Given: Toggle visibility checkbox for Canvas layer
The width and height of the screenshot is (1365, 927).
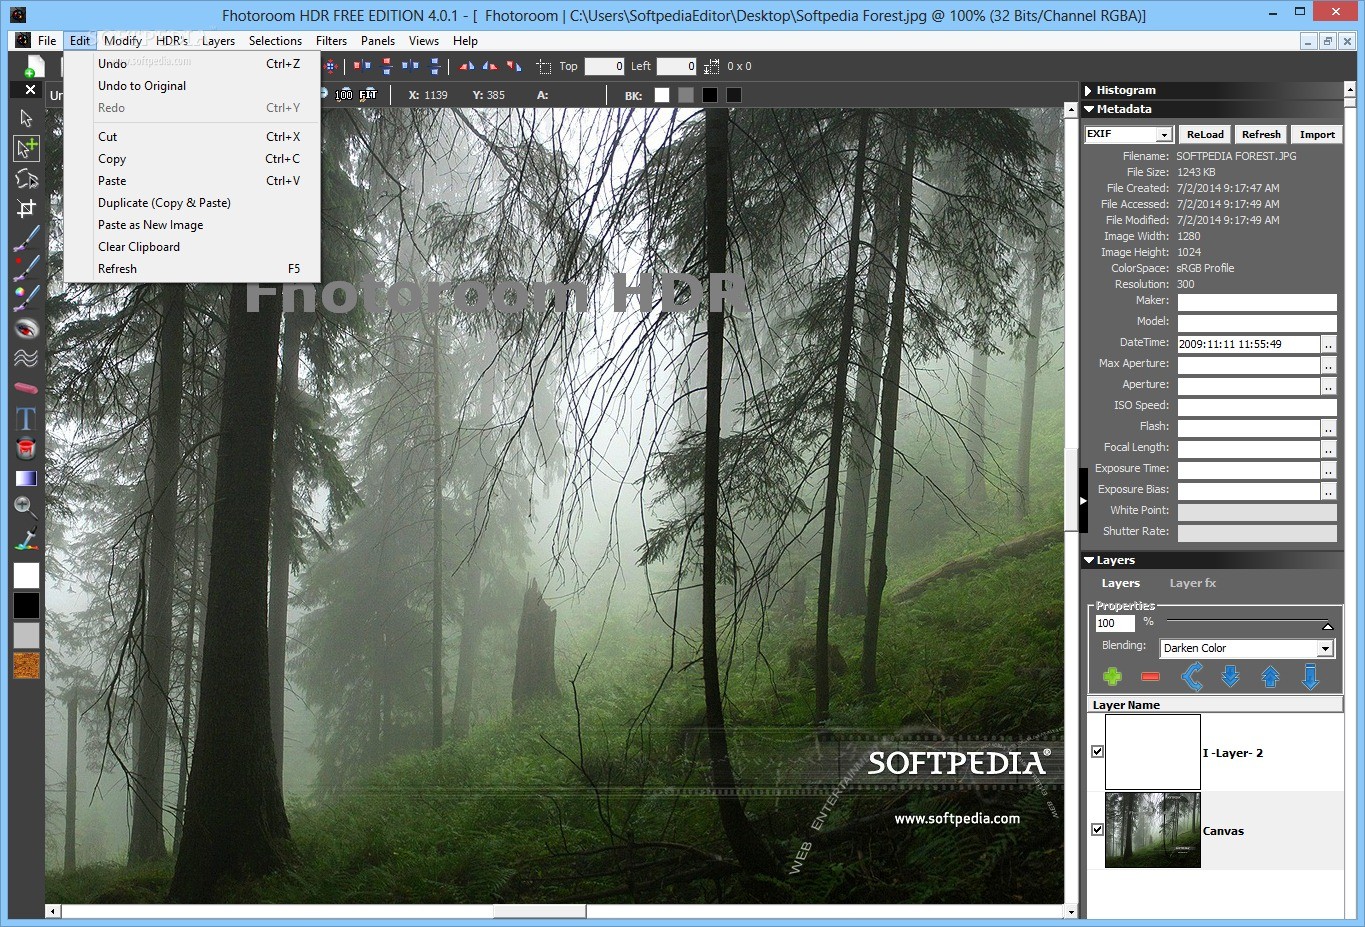Looking at the screenshot, I should pos(1097,830).
